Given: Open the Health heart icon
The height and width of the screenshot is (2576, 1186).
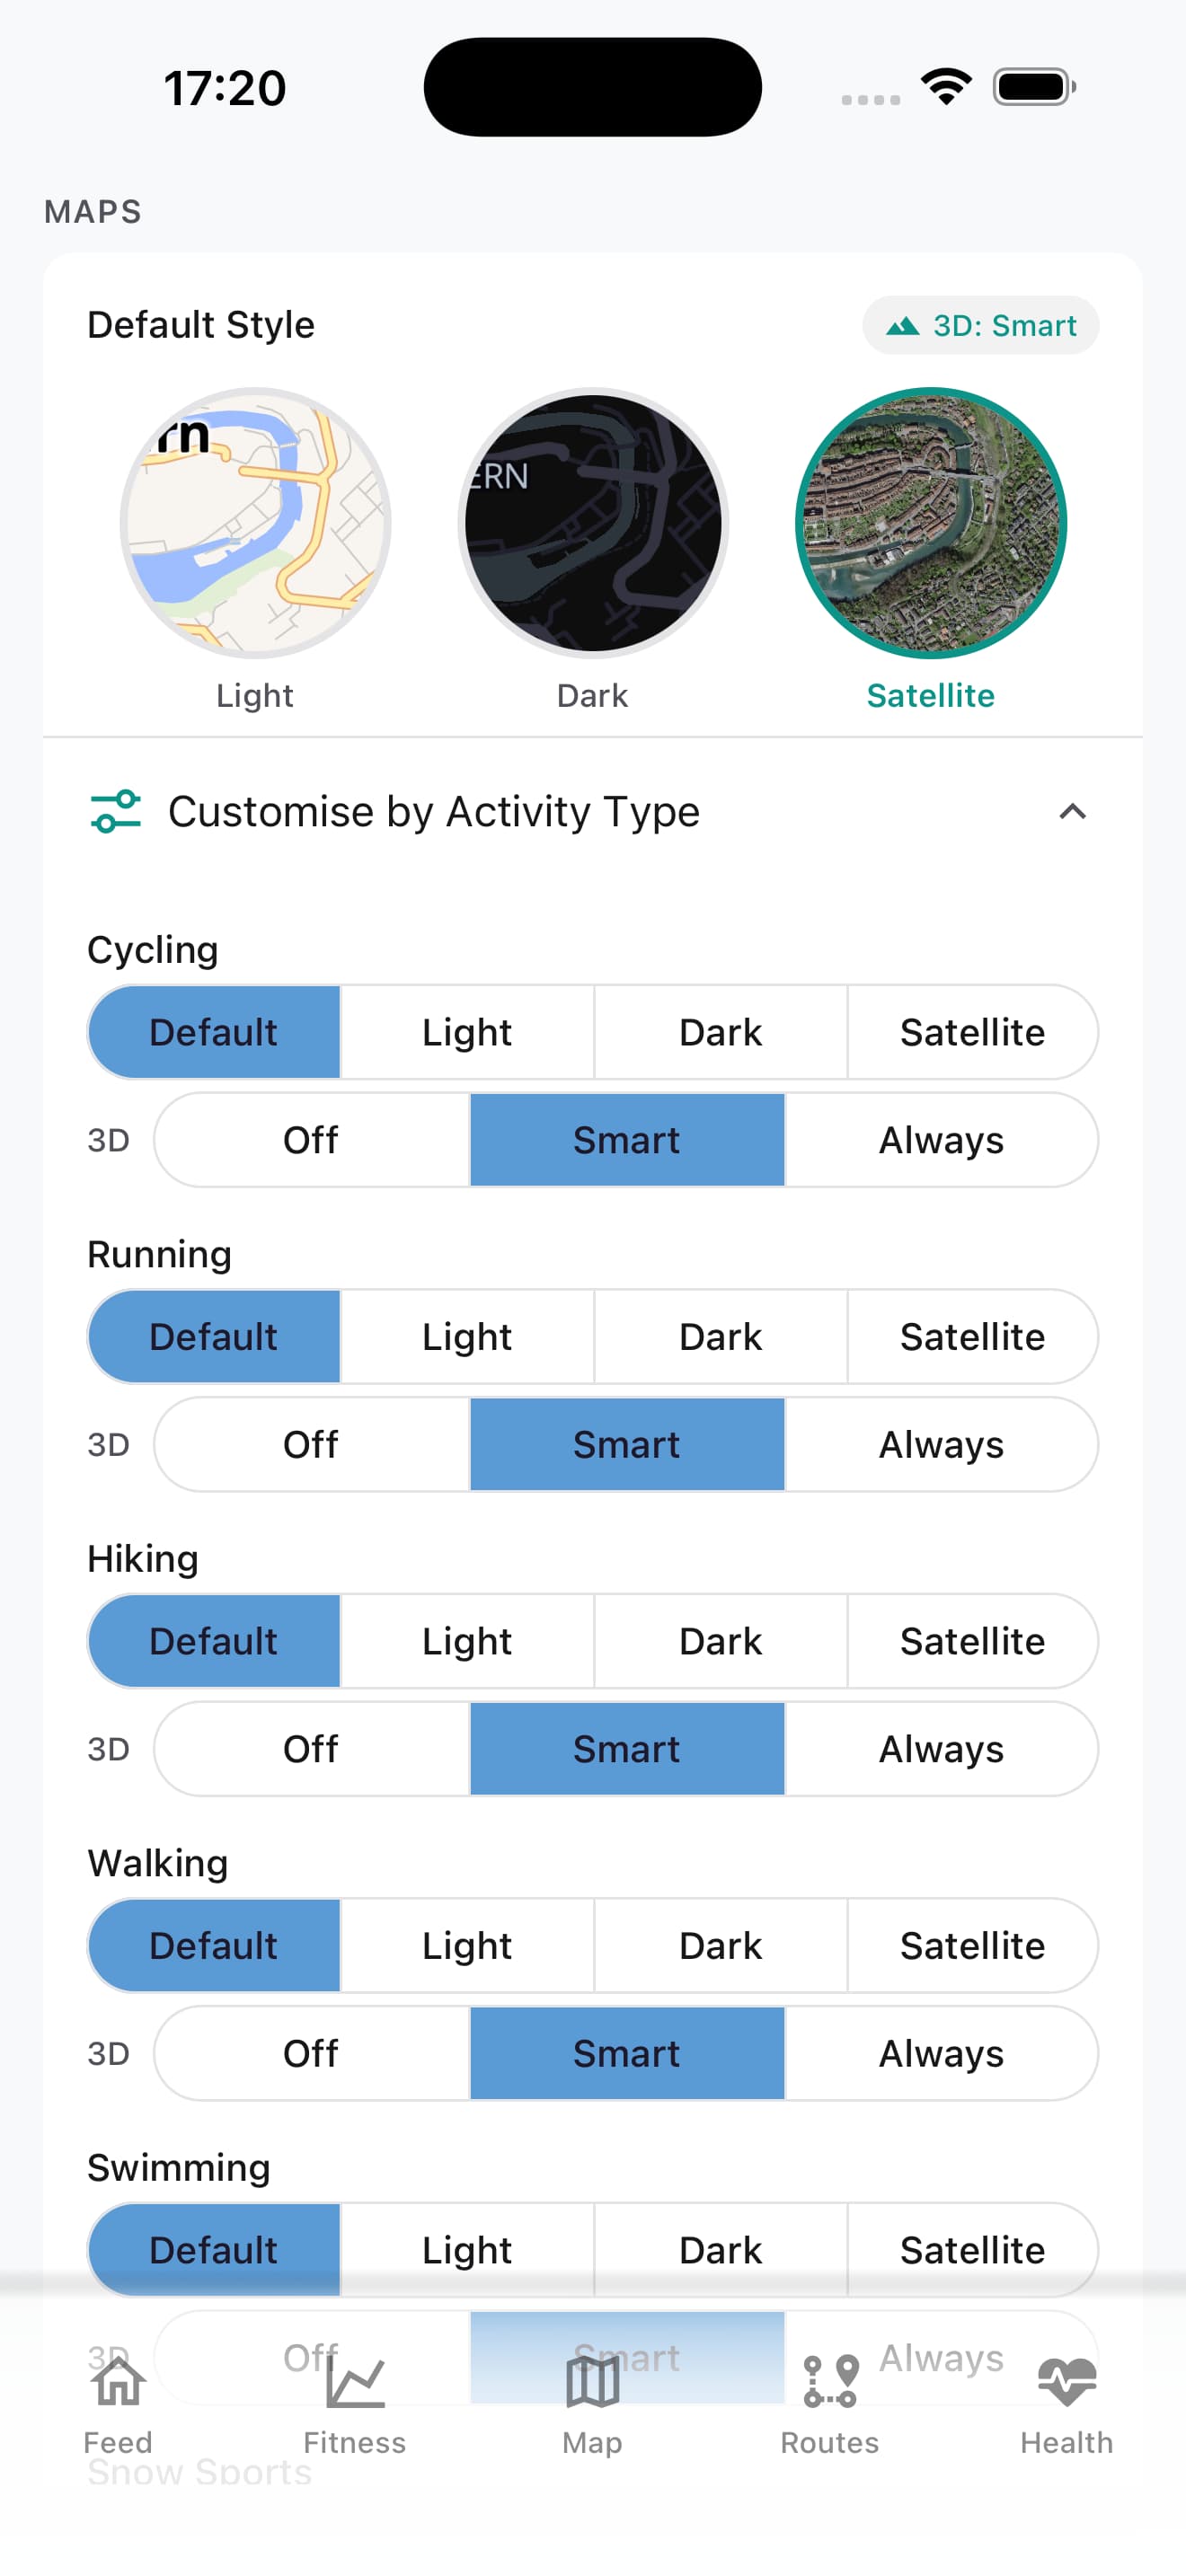Looking at the screenshot, I should (1066, 2382).
